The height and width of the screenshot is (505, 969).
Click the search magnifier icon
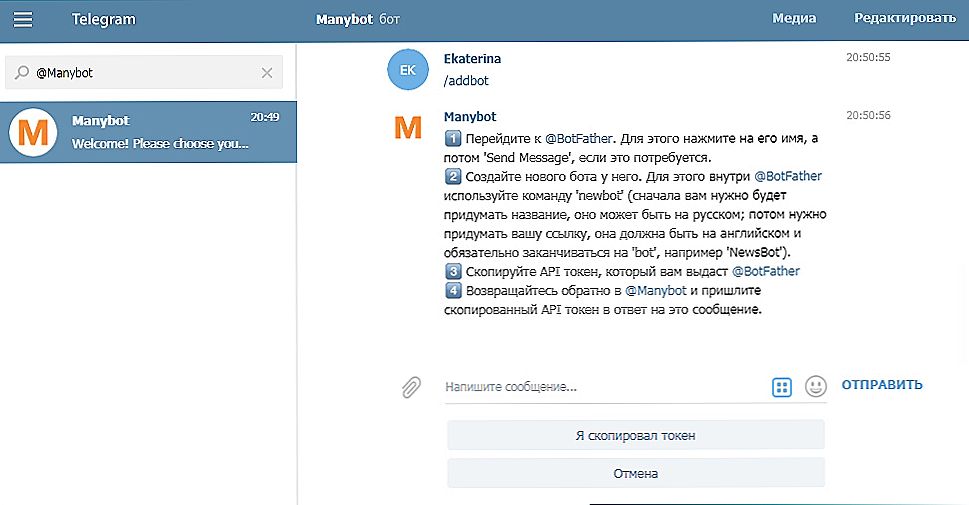[x=22, y=73]
